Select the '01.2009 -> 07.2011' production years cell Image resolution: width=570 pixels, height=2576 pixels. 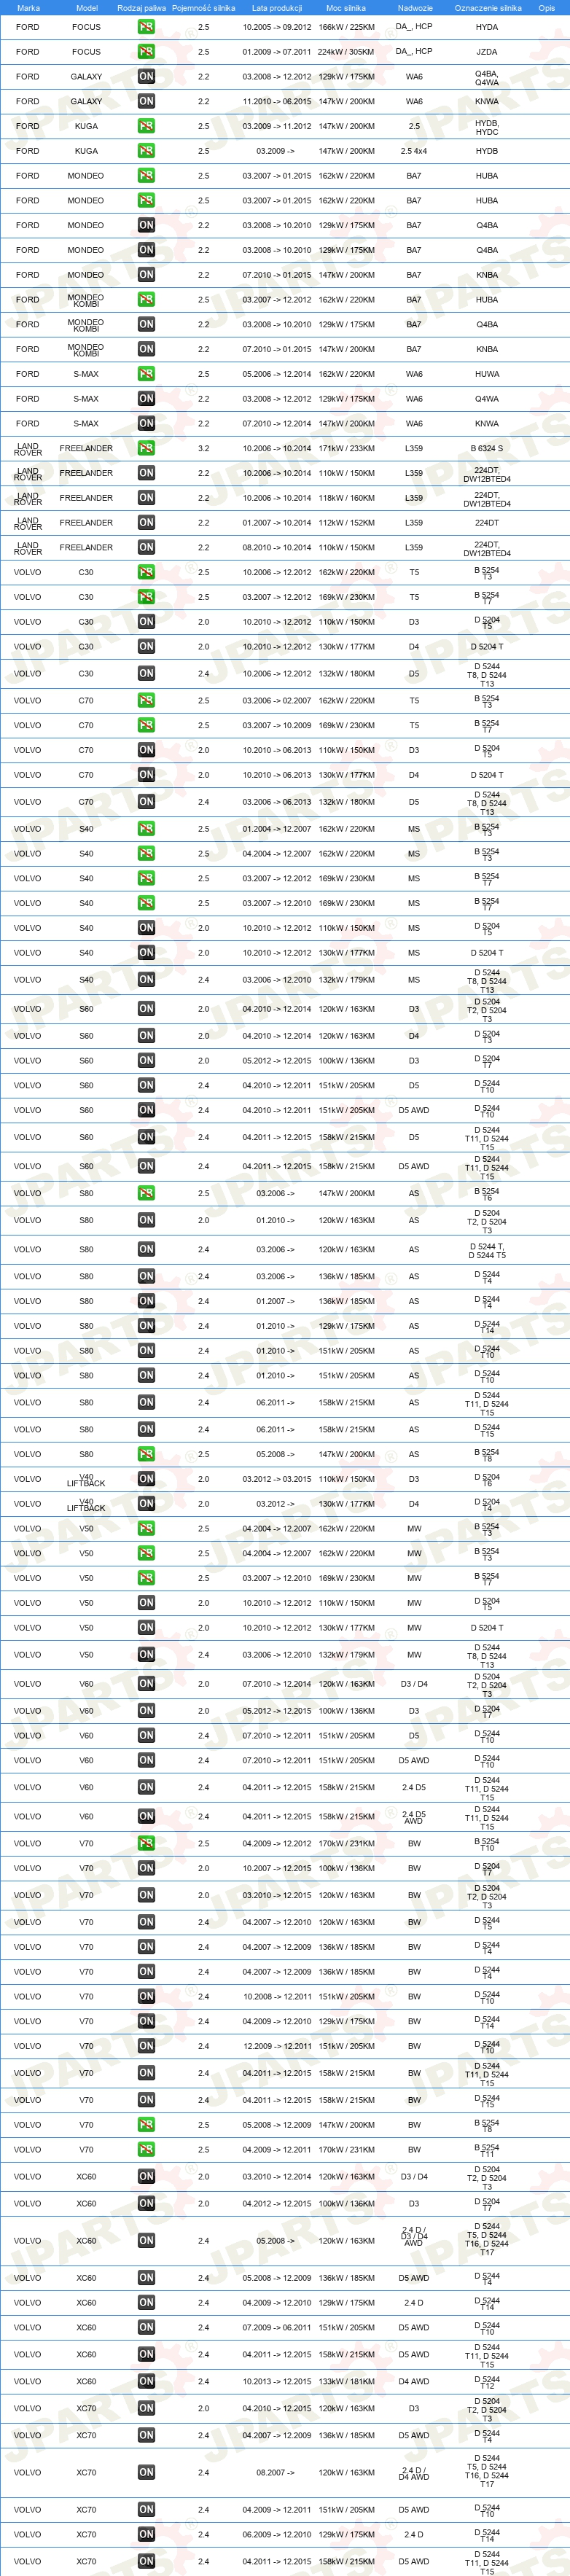click(276, 52)
